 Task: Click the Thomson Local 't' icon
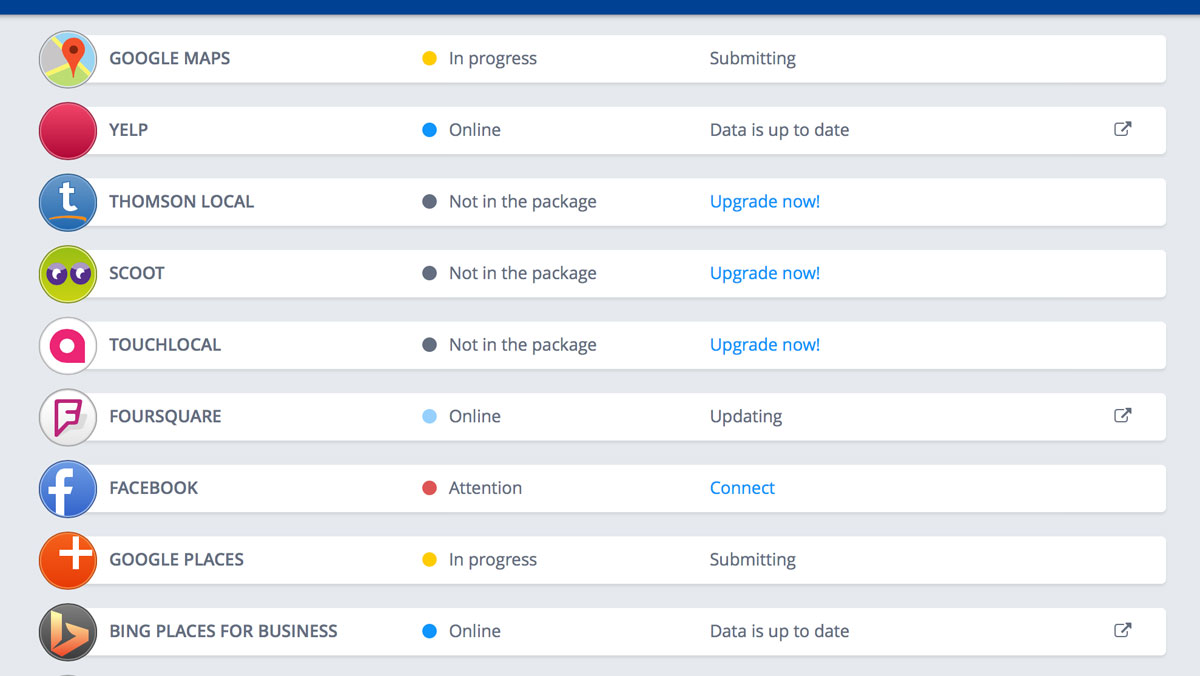[x=68, y=202]
